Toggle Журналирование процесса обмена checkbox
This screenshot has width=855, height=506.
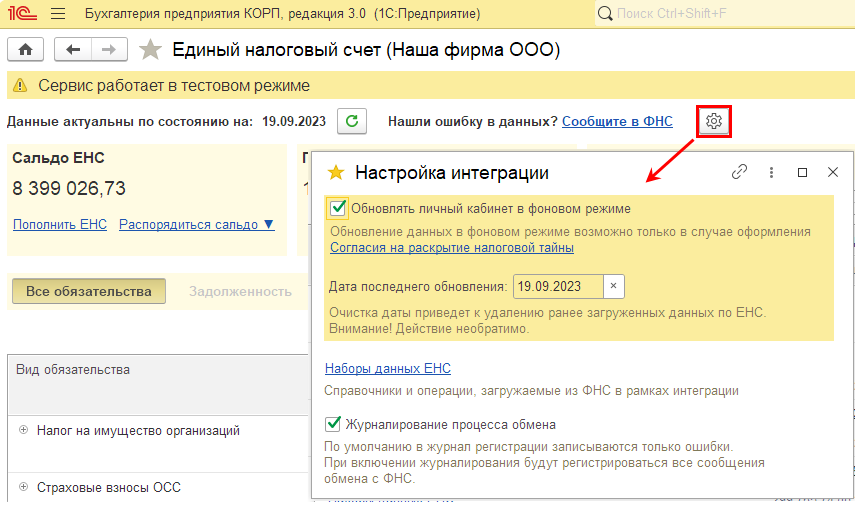(333, 423)
